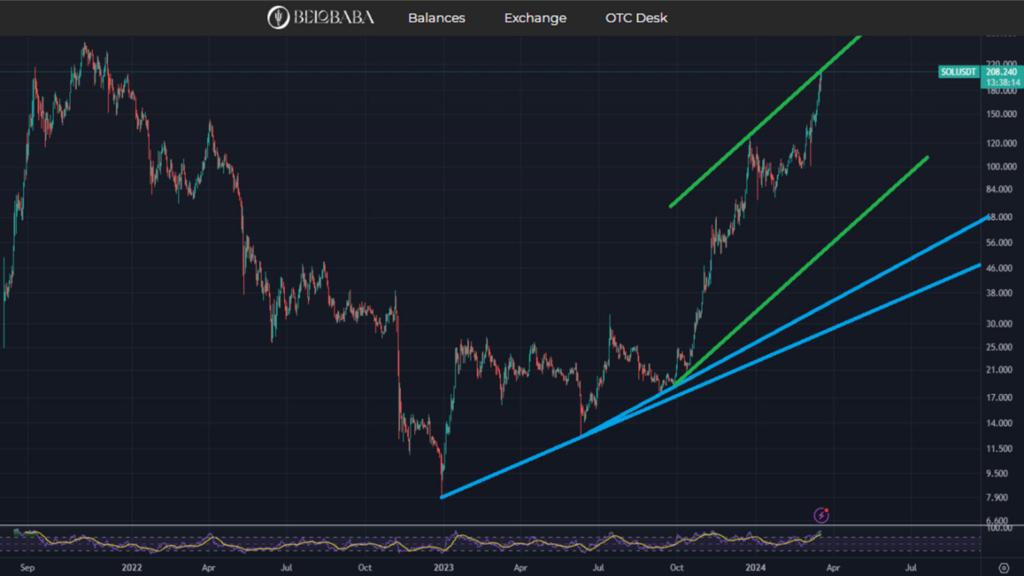Image resolution: width=1024 pixels, height=576 pixels.
Task: Click the Belobaba logo icon
Action: [278, 17]
